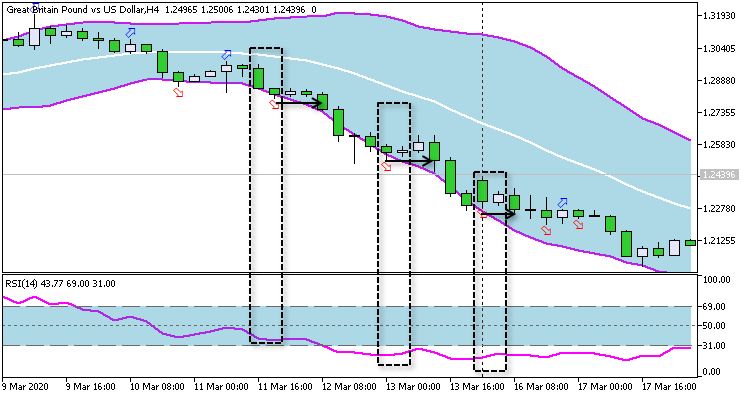Screen dimensions: 750x398
Task: Click the 11 Mar 00:00 time label
Action: click(221, 387)
